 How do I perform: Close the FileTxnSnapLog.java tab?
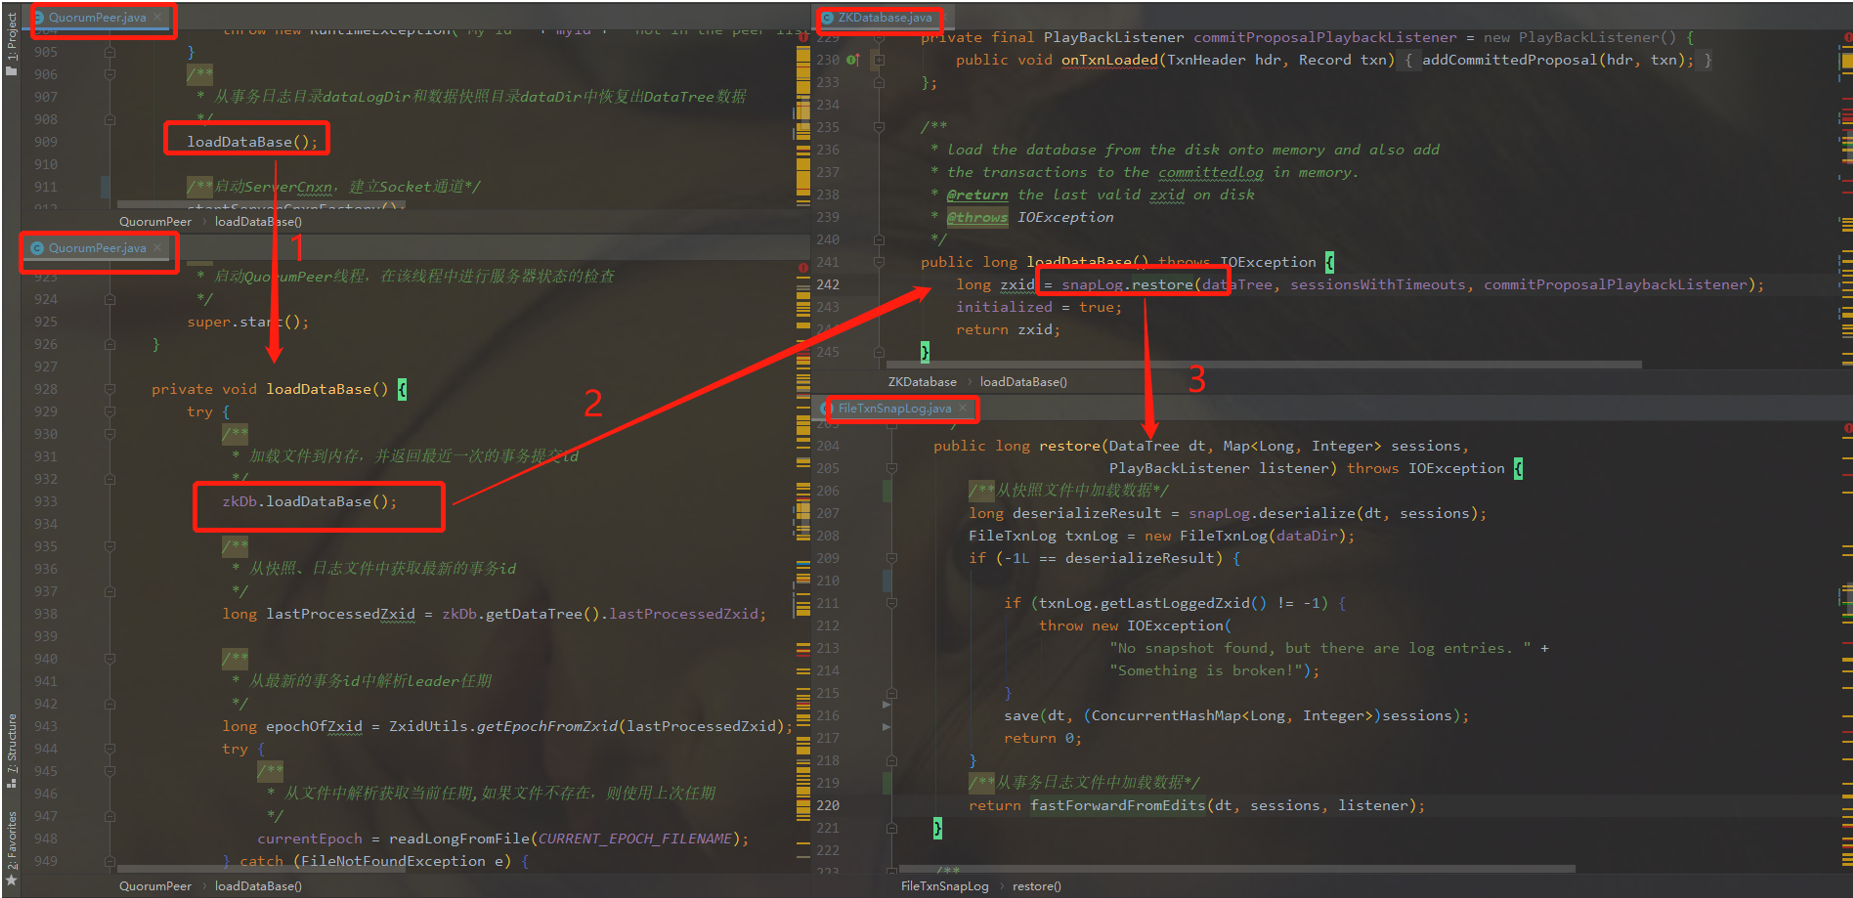click(963, 408)
